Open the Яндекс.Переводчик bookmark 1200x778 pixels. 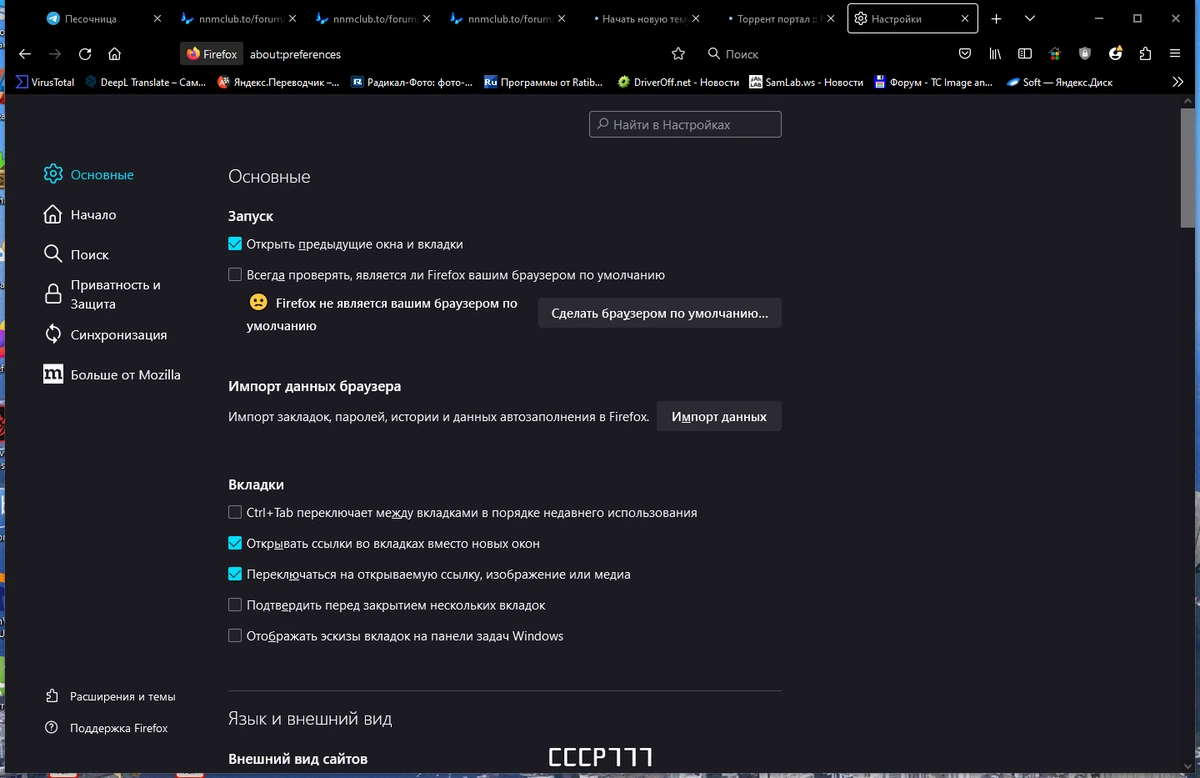279,82
